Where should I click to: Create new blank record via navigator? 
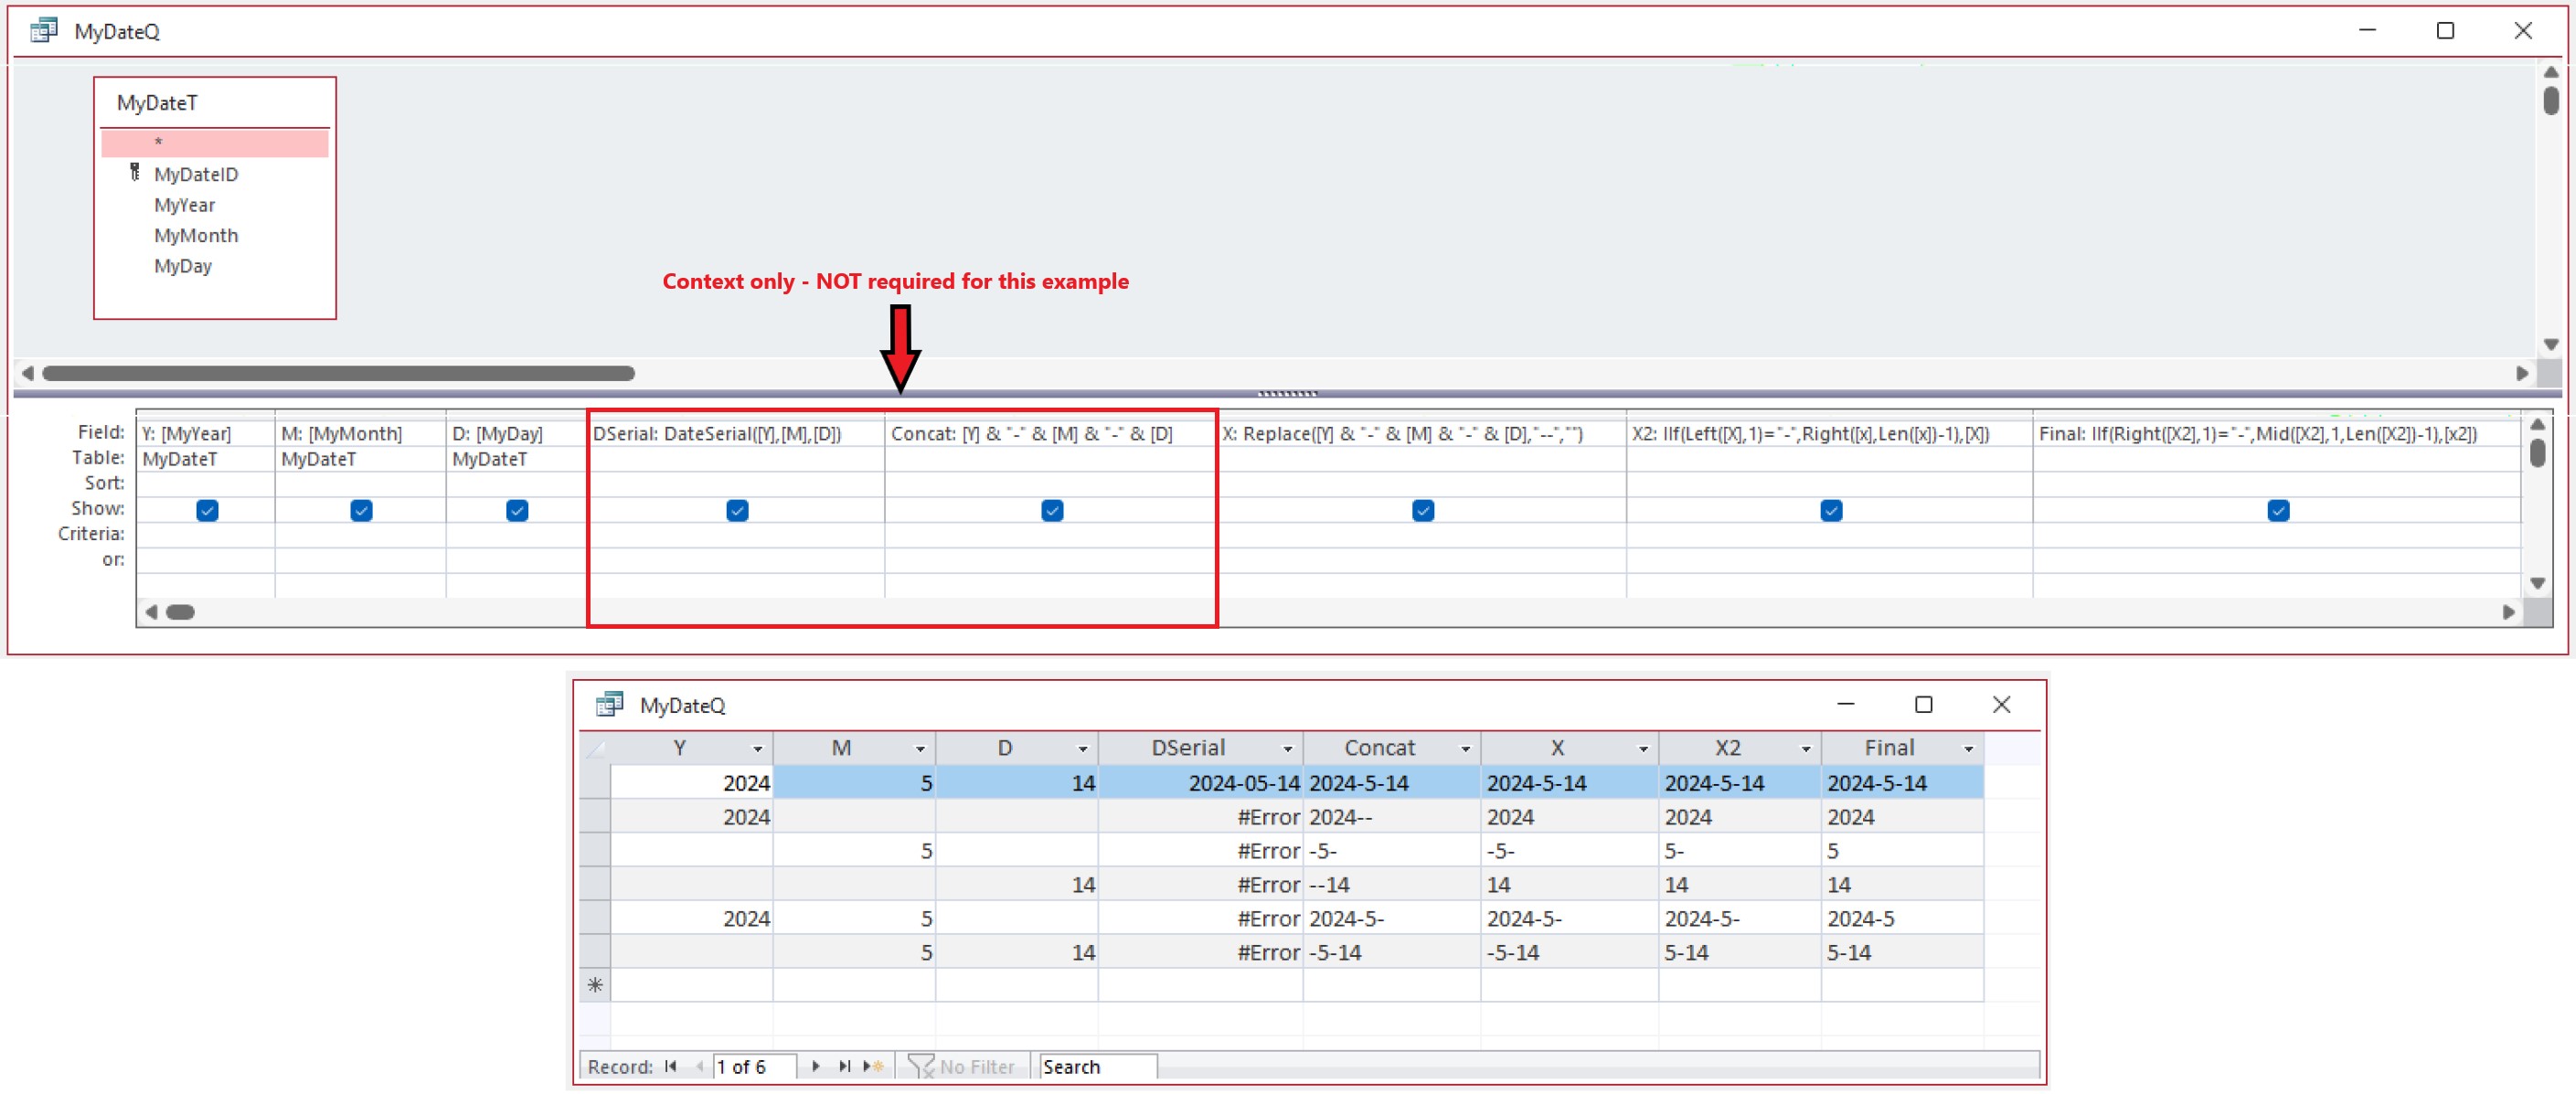(x=873, y=1066)
